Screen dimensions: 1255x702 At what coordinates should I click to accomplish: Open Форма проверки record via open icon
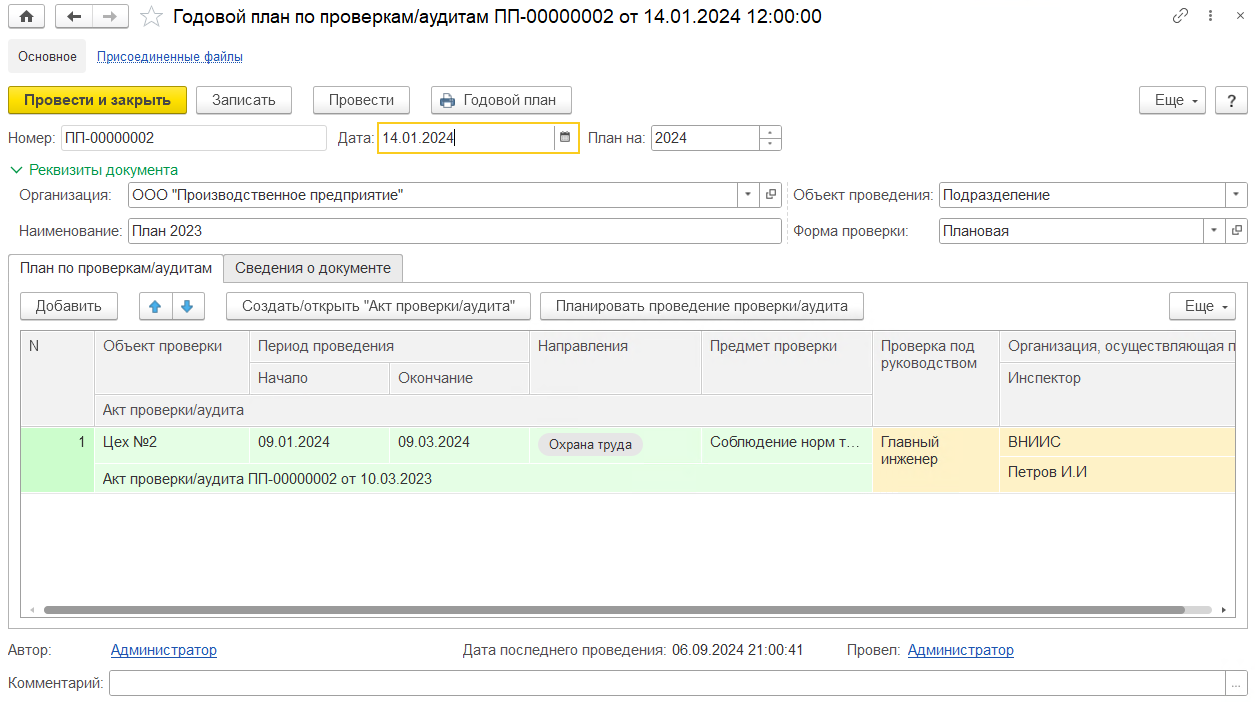[x=1237, y=231]
